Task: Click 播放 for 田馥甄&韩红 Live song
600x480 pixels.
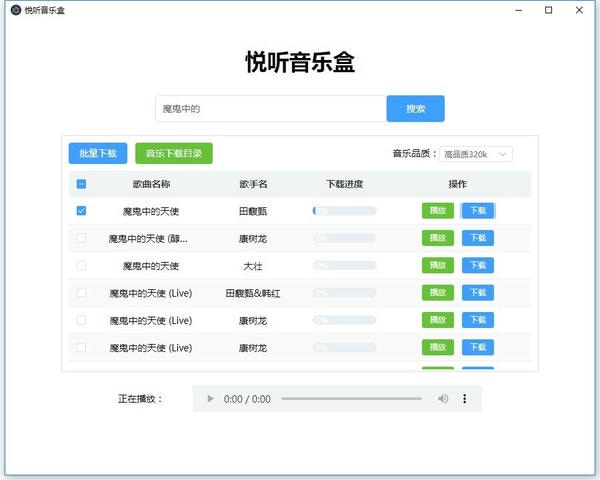Action: pyautogui.click(x=438, y=293)
